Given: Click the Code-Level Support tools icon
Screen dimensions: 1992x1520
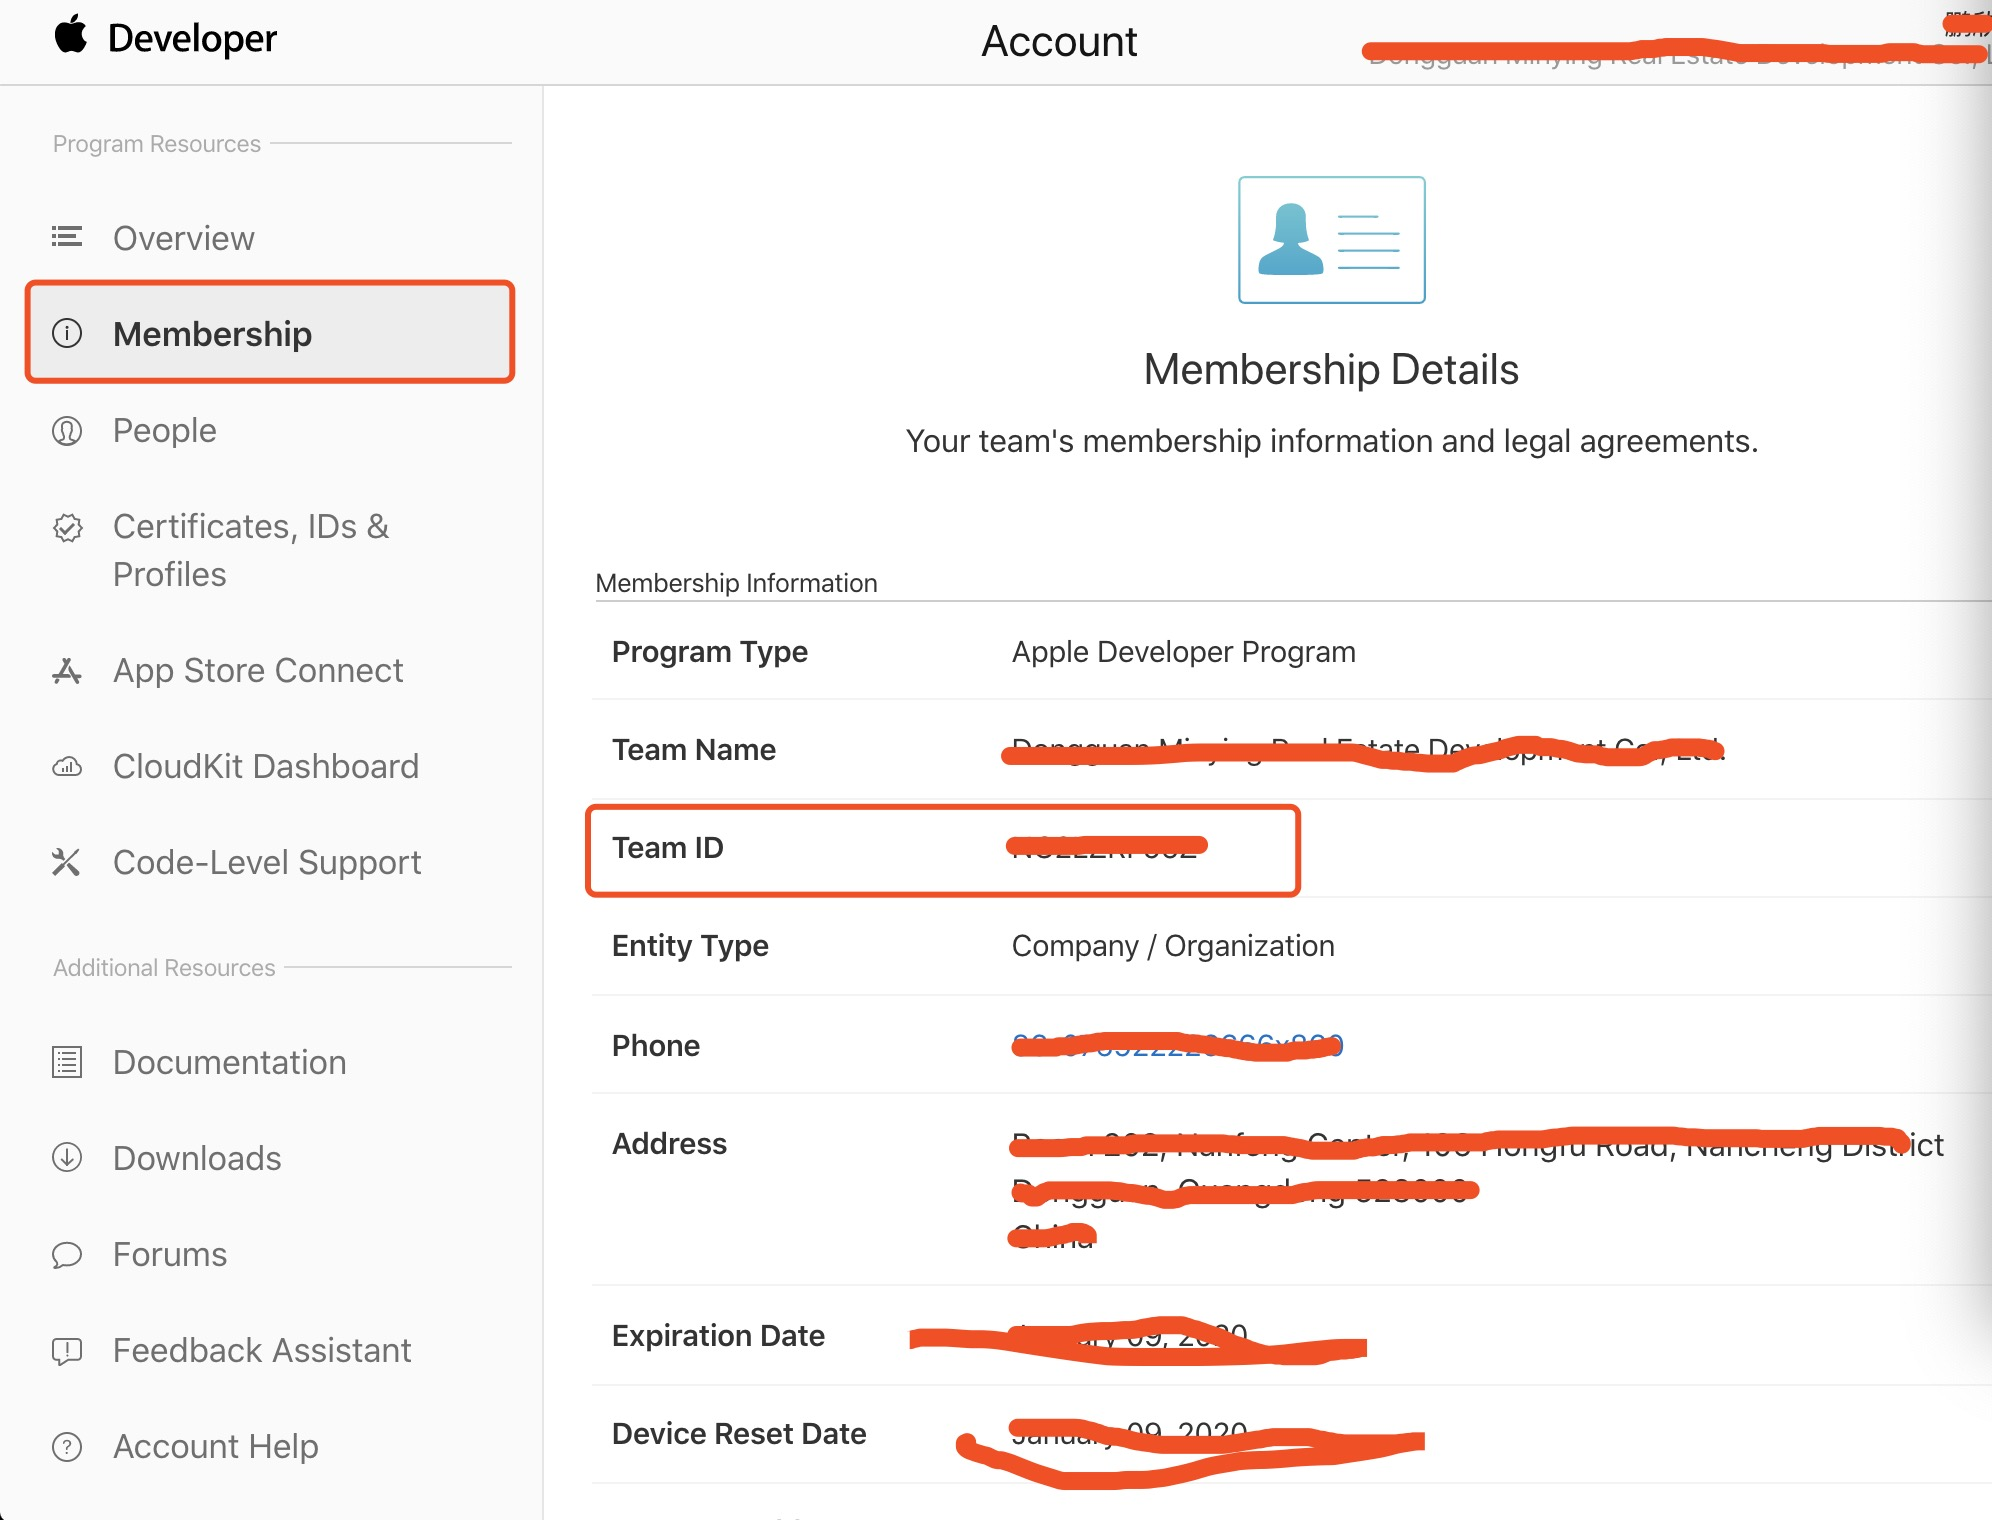Looking at the screenshot, I should (x=67, y=862).
